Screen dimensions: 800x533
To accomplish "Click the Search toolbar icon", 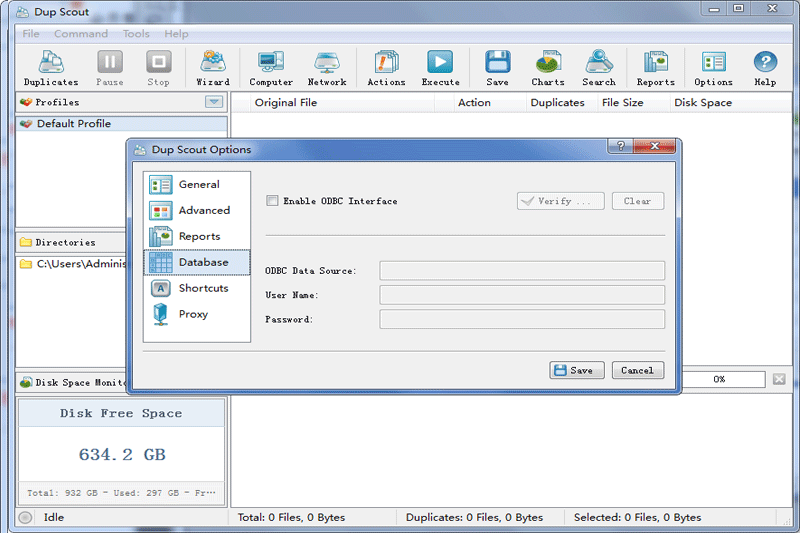I will 599,68.
